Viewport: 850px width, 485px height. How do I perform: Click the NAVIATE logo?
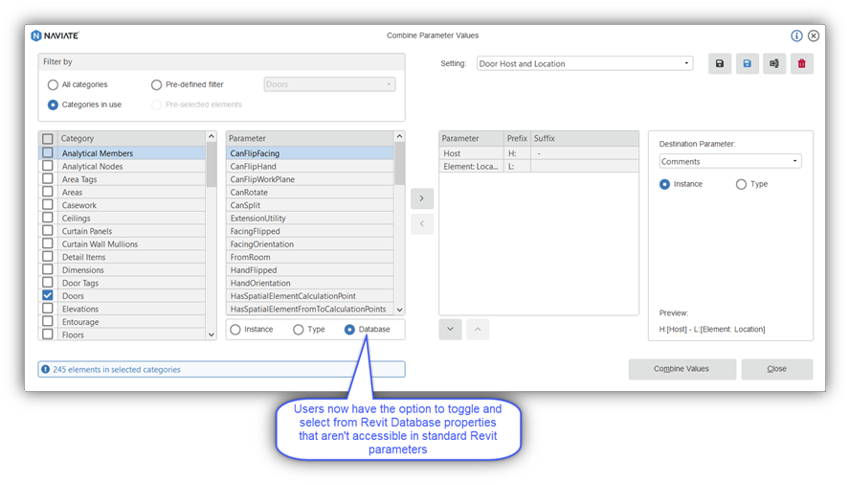click(x=55, y=36)
